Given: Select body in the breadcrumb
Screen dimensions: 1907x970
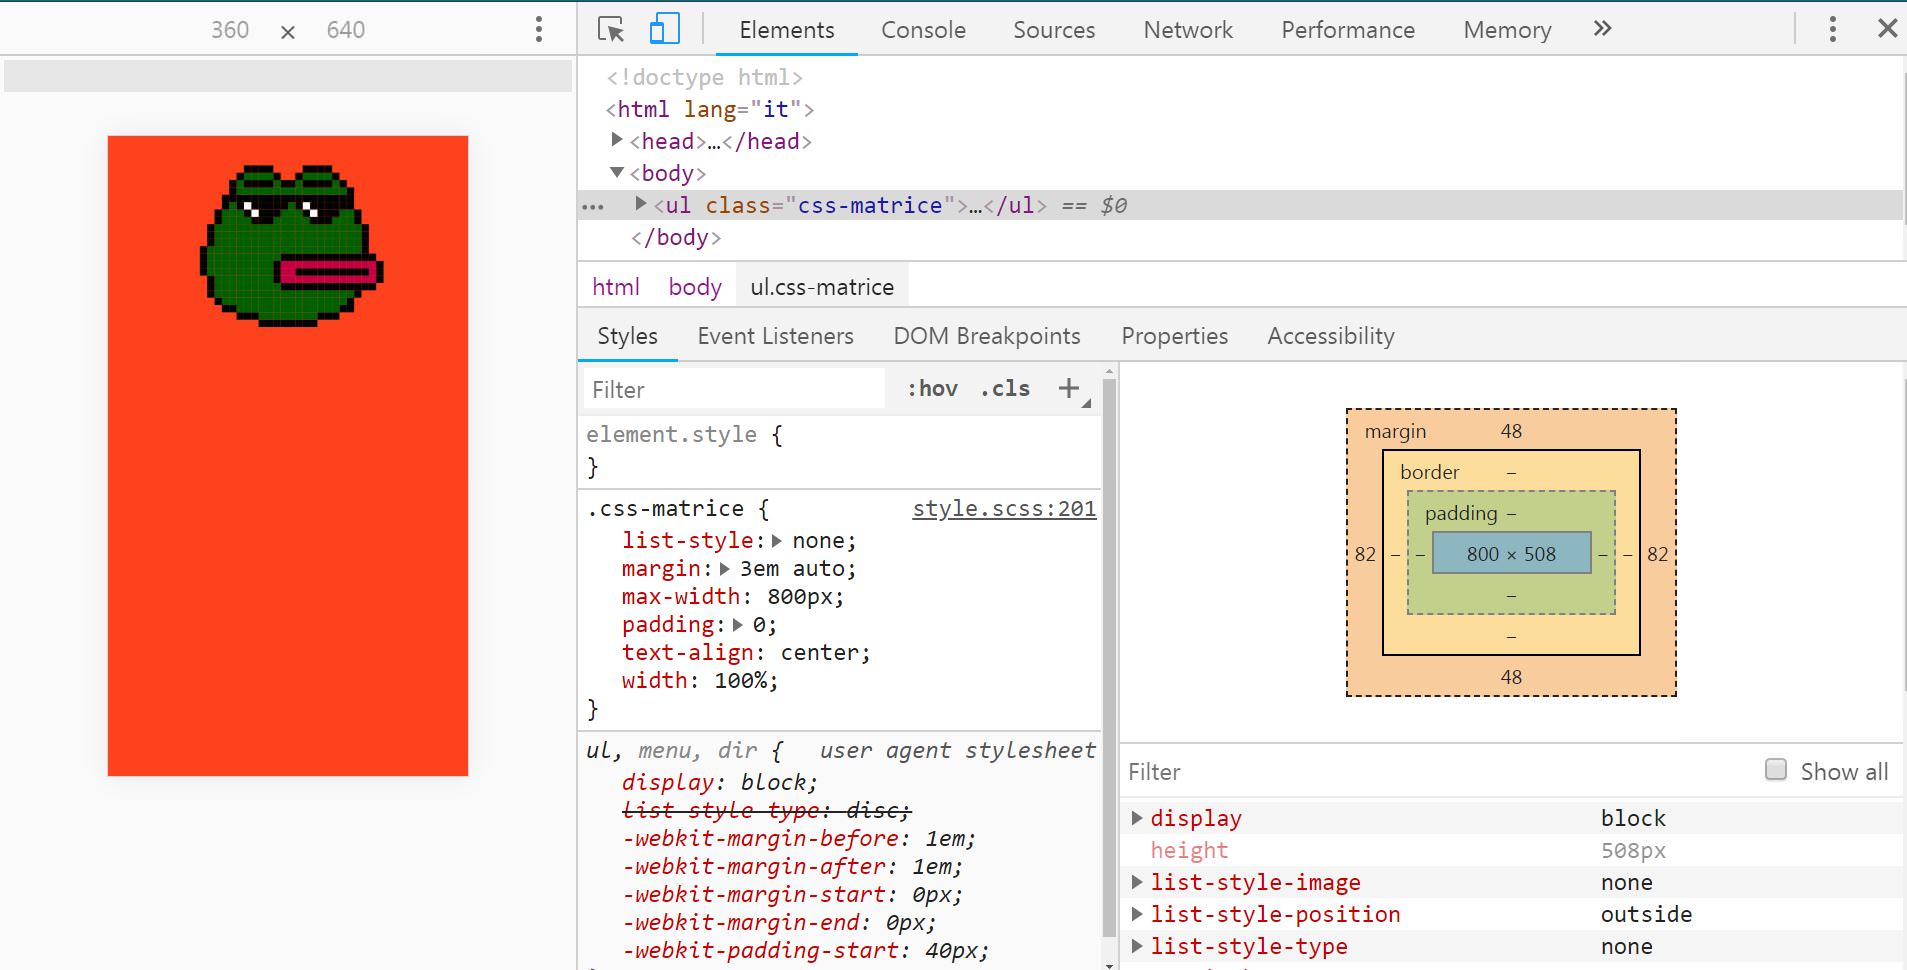Looking at the screenshot, I should pos(695,287).
